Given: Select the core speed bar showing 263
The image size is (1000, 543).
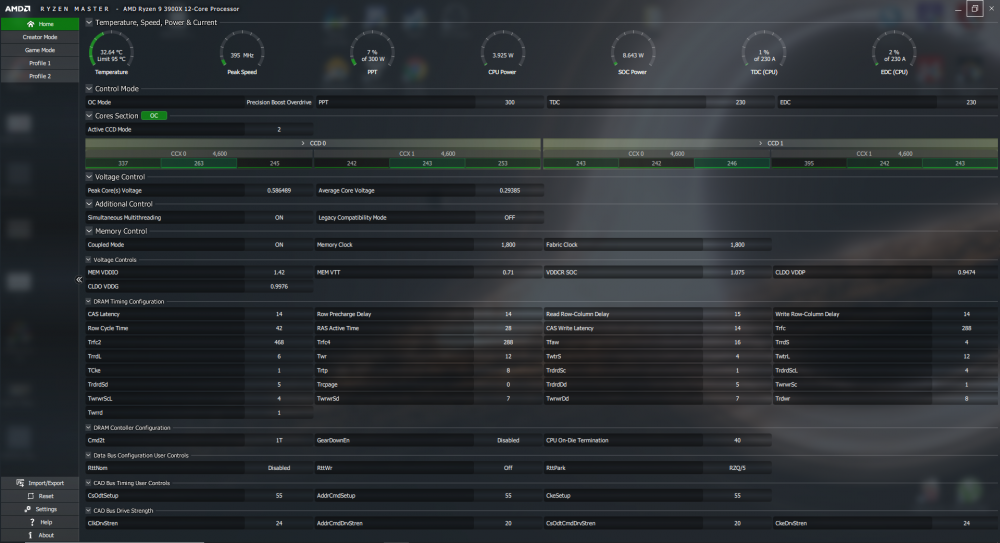Looking at the screenshot, I should (x=199, y=163).
